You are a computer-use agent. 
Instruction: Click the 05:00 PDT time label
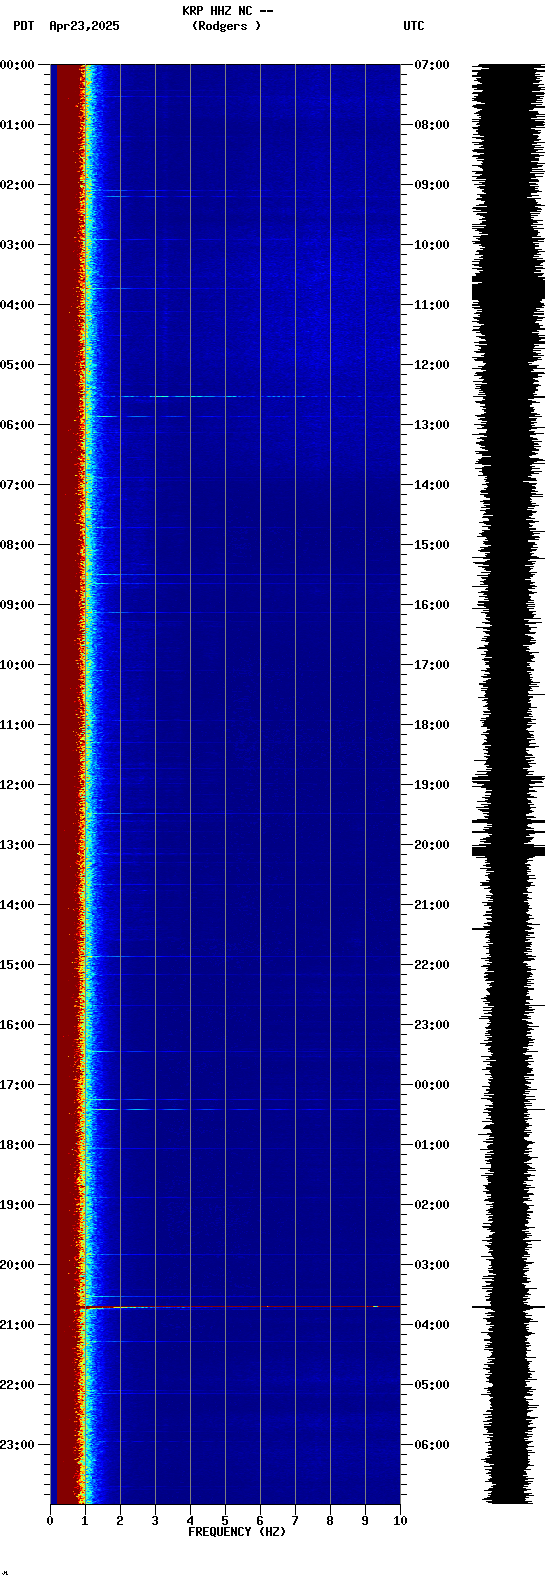tap(17, 365)
